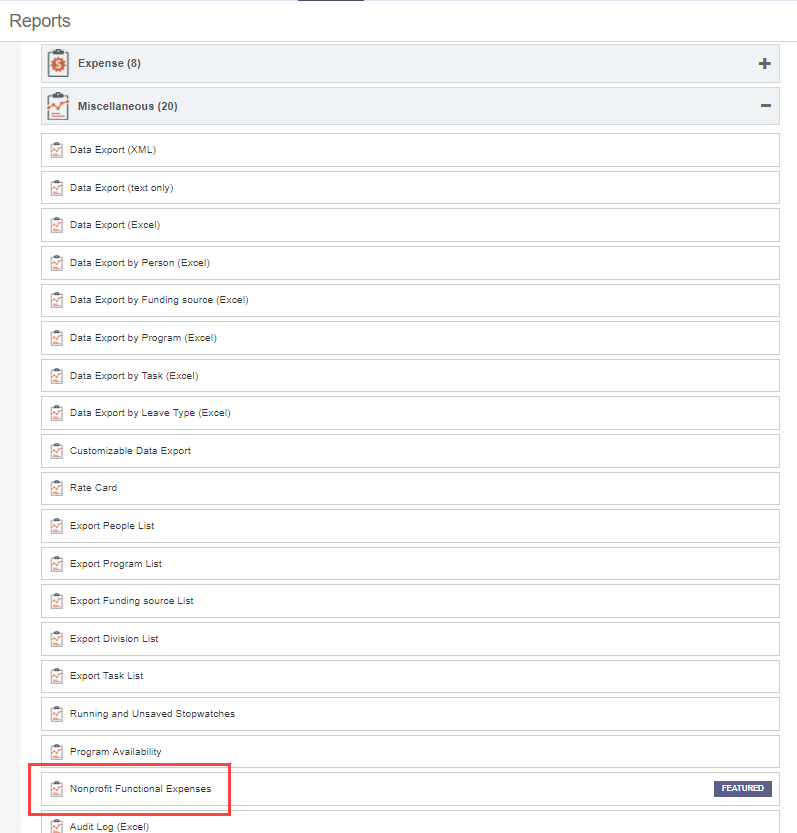Click icon beside Audit Log (Excel)

click(57, 826)
